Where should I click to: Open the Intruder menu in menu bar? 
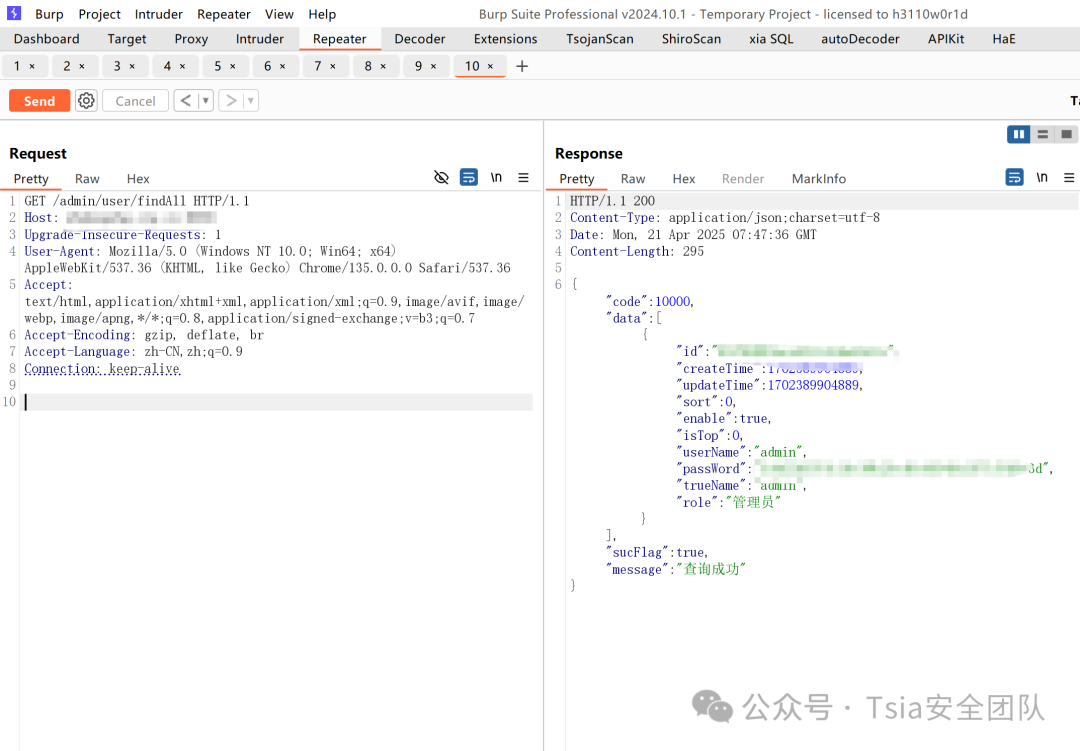(158, 14)
